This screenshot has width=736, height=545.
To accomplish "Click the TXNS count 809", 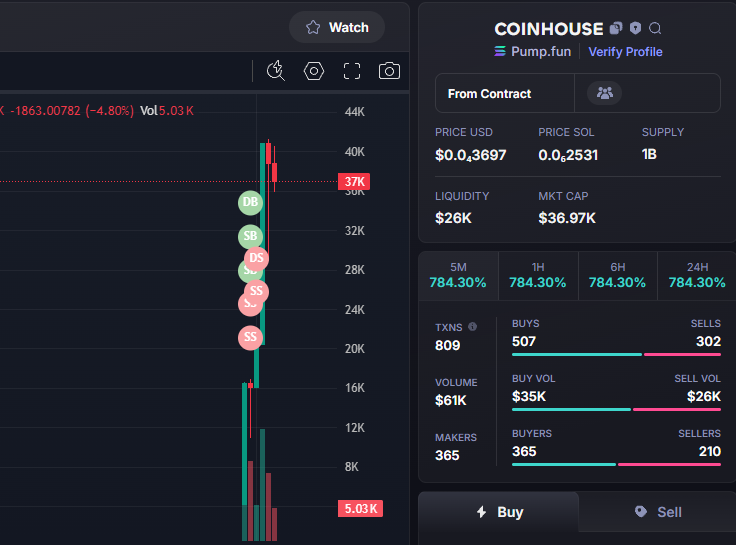I will (x=447, y=345).
